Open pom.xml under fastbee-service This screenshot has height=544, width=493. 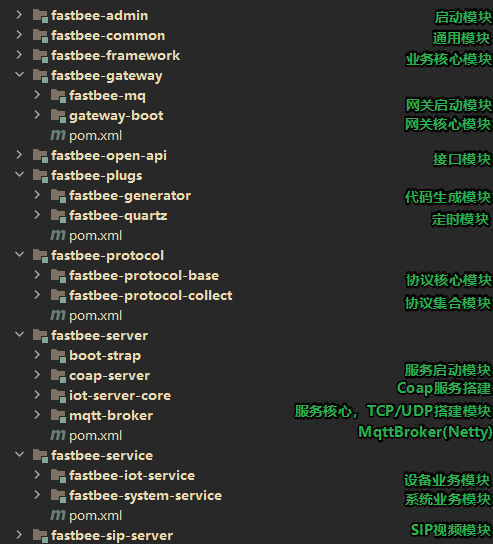96,516
